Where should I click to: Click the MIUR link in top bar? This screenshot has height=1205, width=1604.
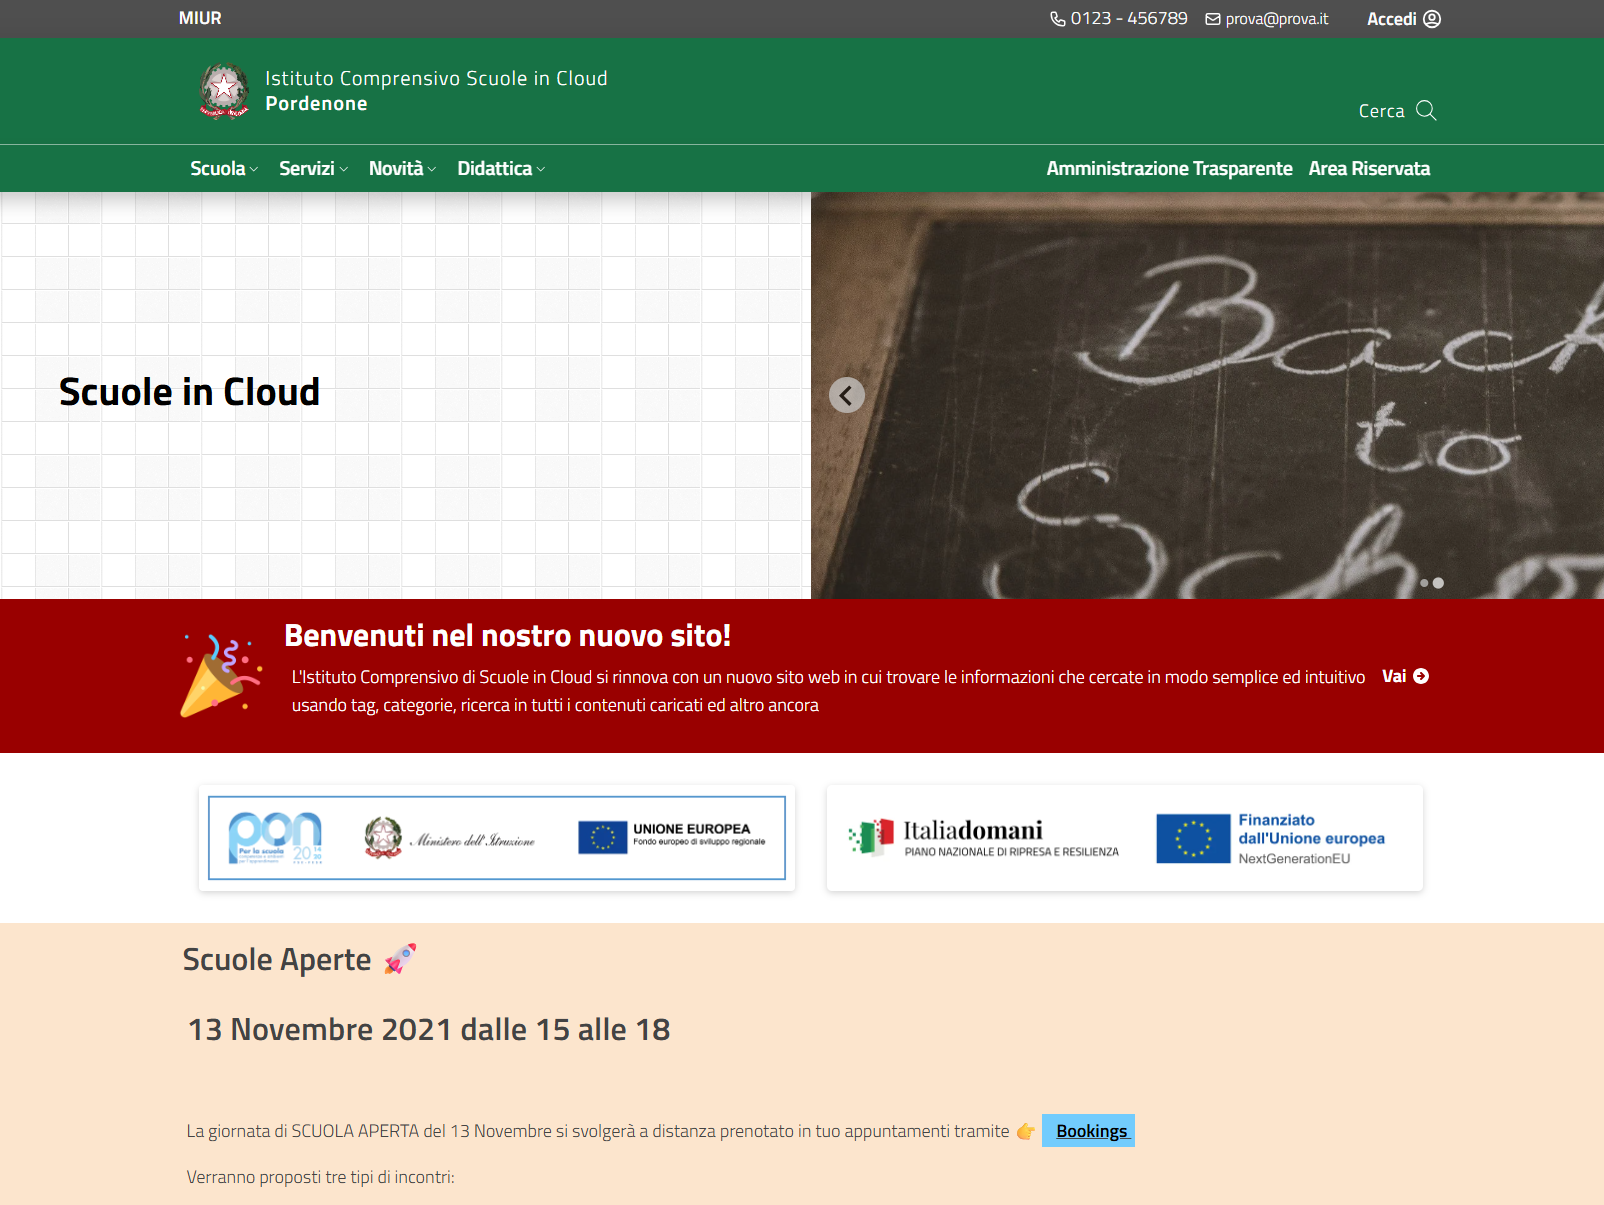point(200,19)
